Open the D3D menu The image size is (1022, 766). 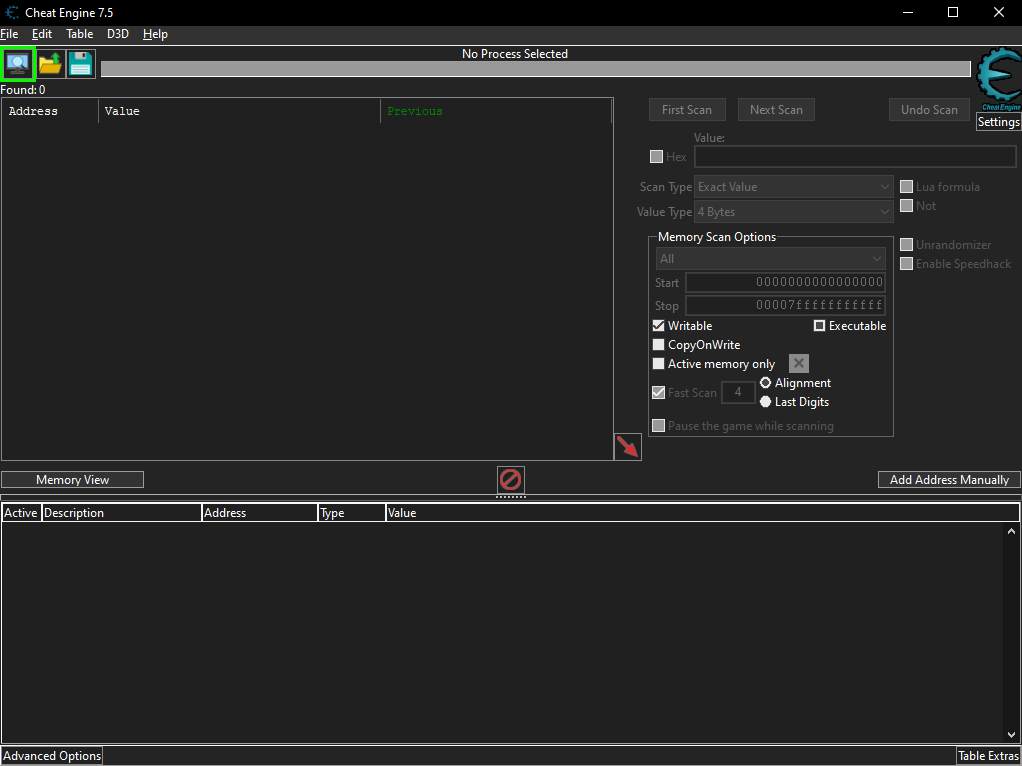pyautogui.click(x=118, y=34)
